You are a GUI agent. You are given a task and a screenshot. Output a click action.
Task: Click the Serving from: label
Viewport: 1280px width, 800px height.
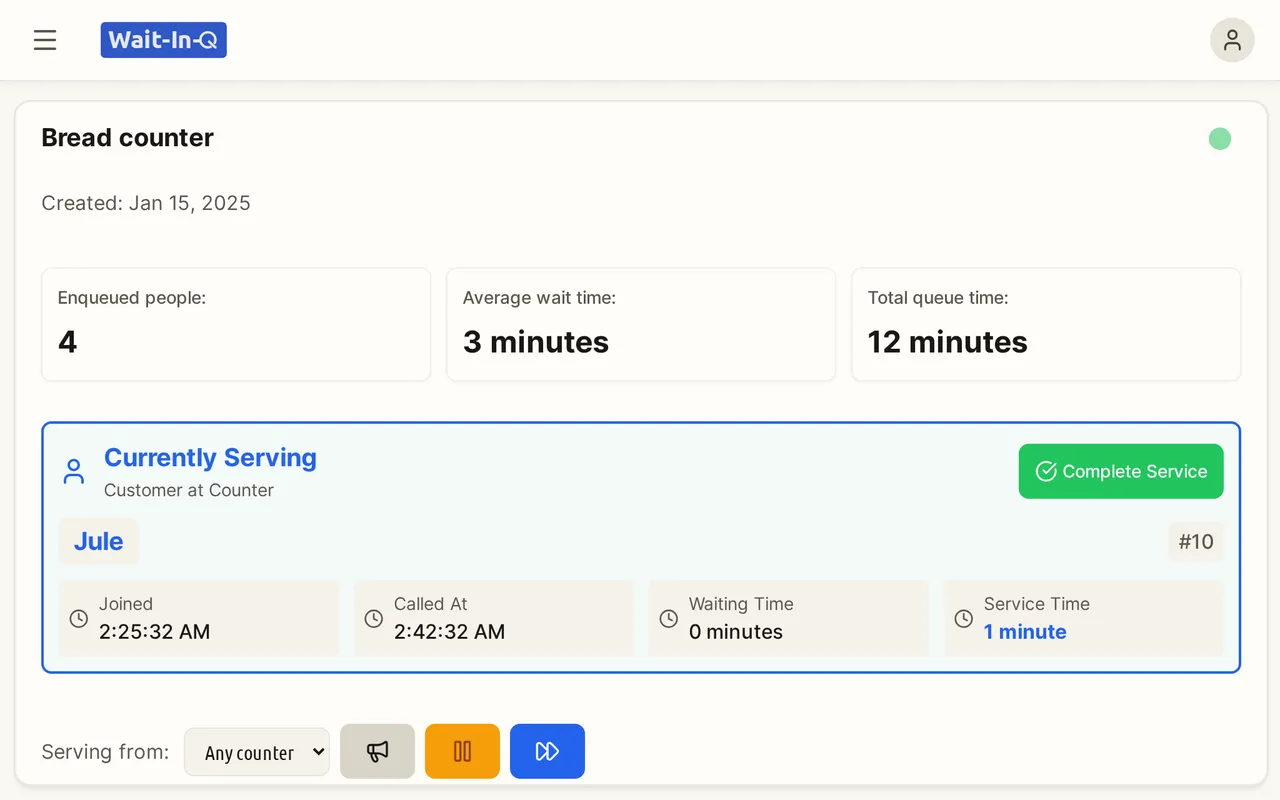tap(106, 752)
